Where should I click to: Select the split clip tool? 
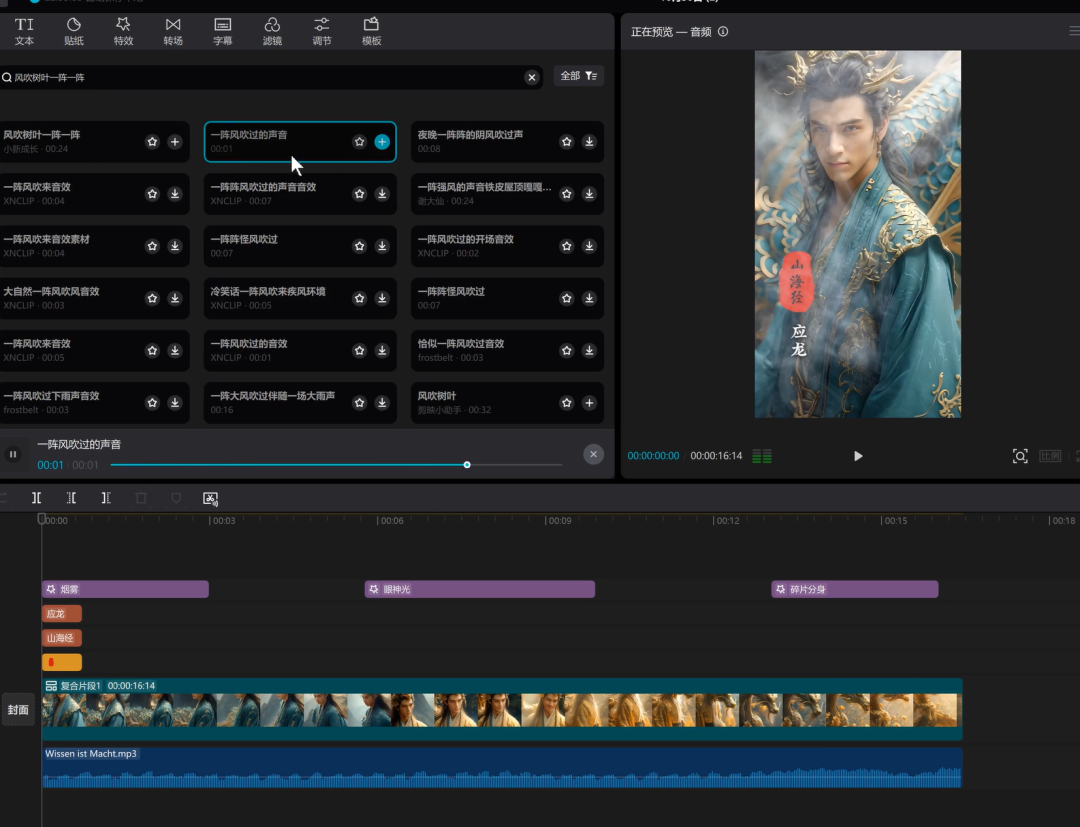[37, 498]
